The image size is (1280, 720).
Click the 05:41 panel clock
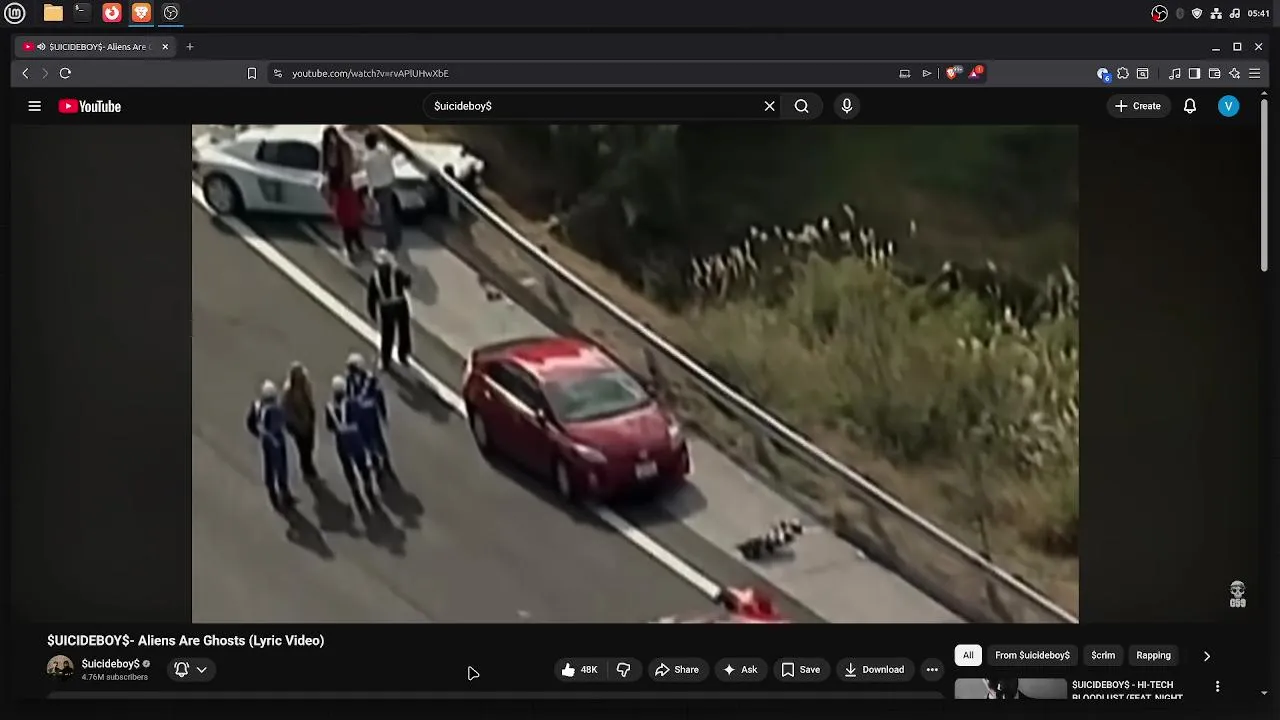pyautogui.click(x=1259, y=13)
